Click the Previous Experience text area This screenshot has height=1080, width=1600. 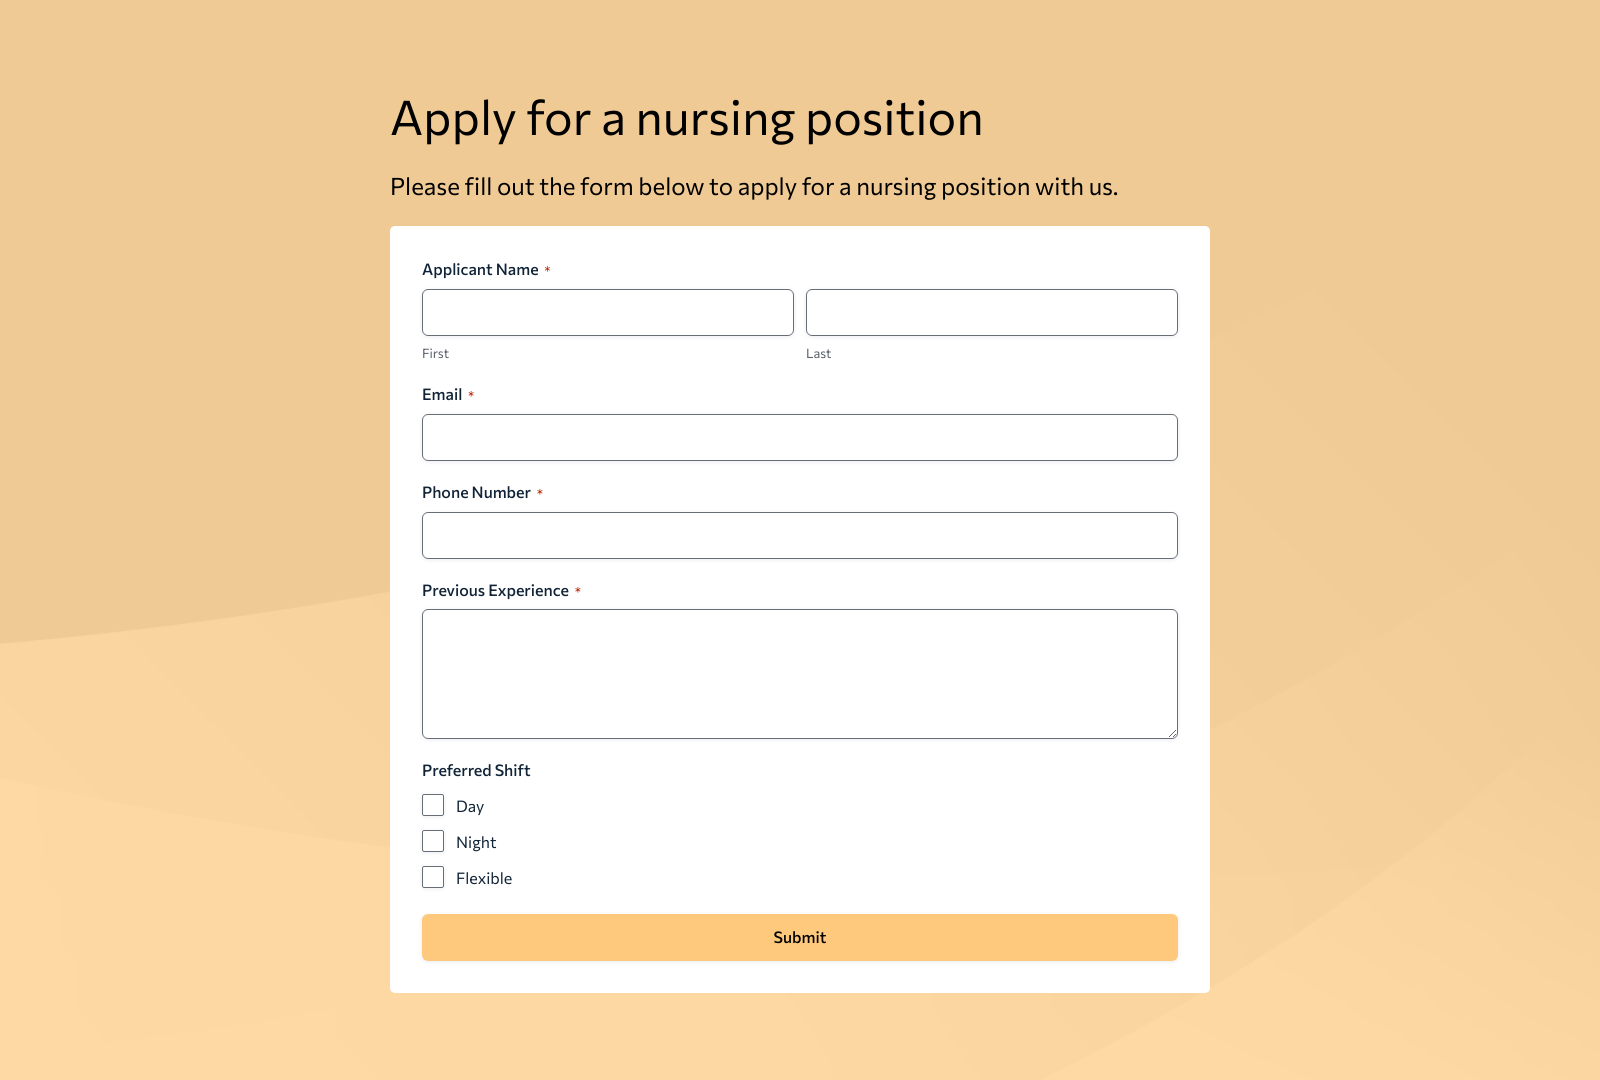tap(799, 673)
